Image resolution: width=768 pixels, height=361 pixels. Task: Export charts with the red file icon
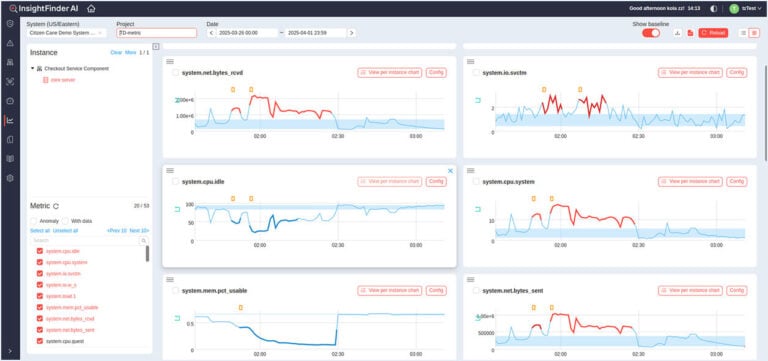coord(690,33)
